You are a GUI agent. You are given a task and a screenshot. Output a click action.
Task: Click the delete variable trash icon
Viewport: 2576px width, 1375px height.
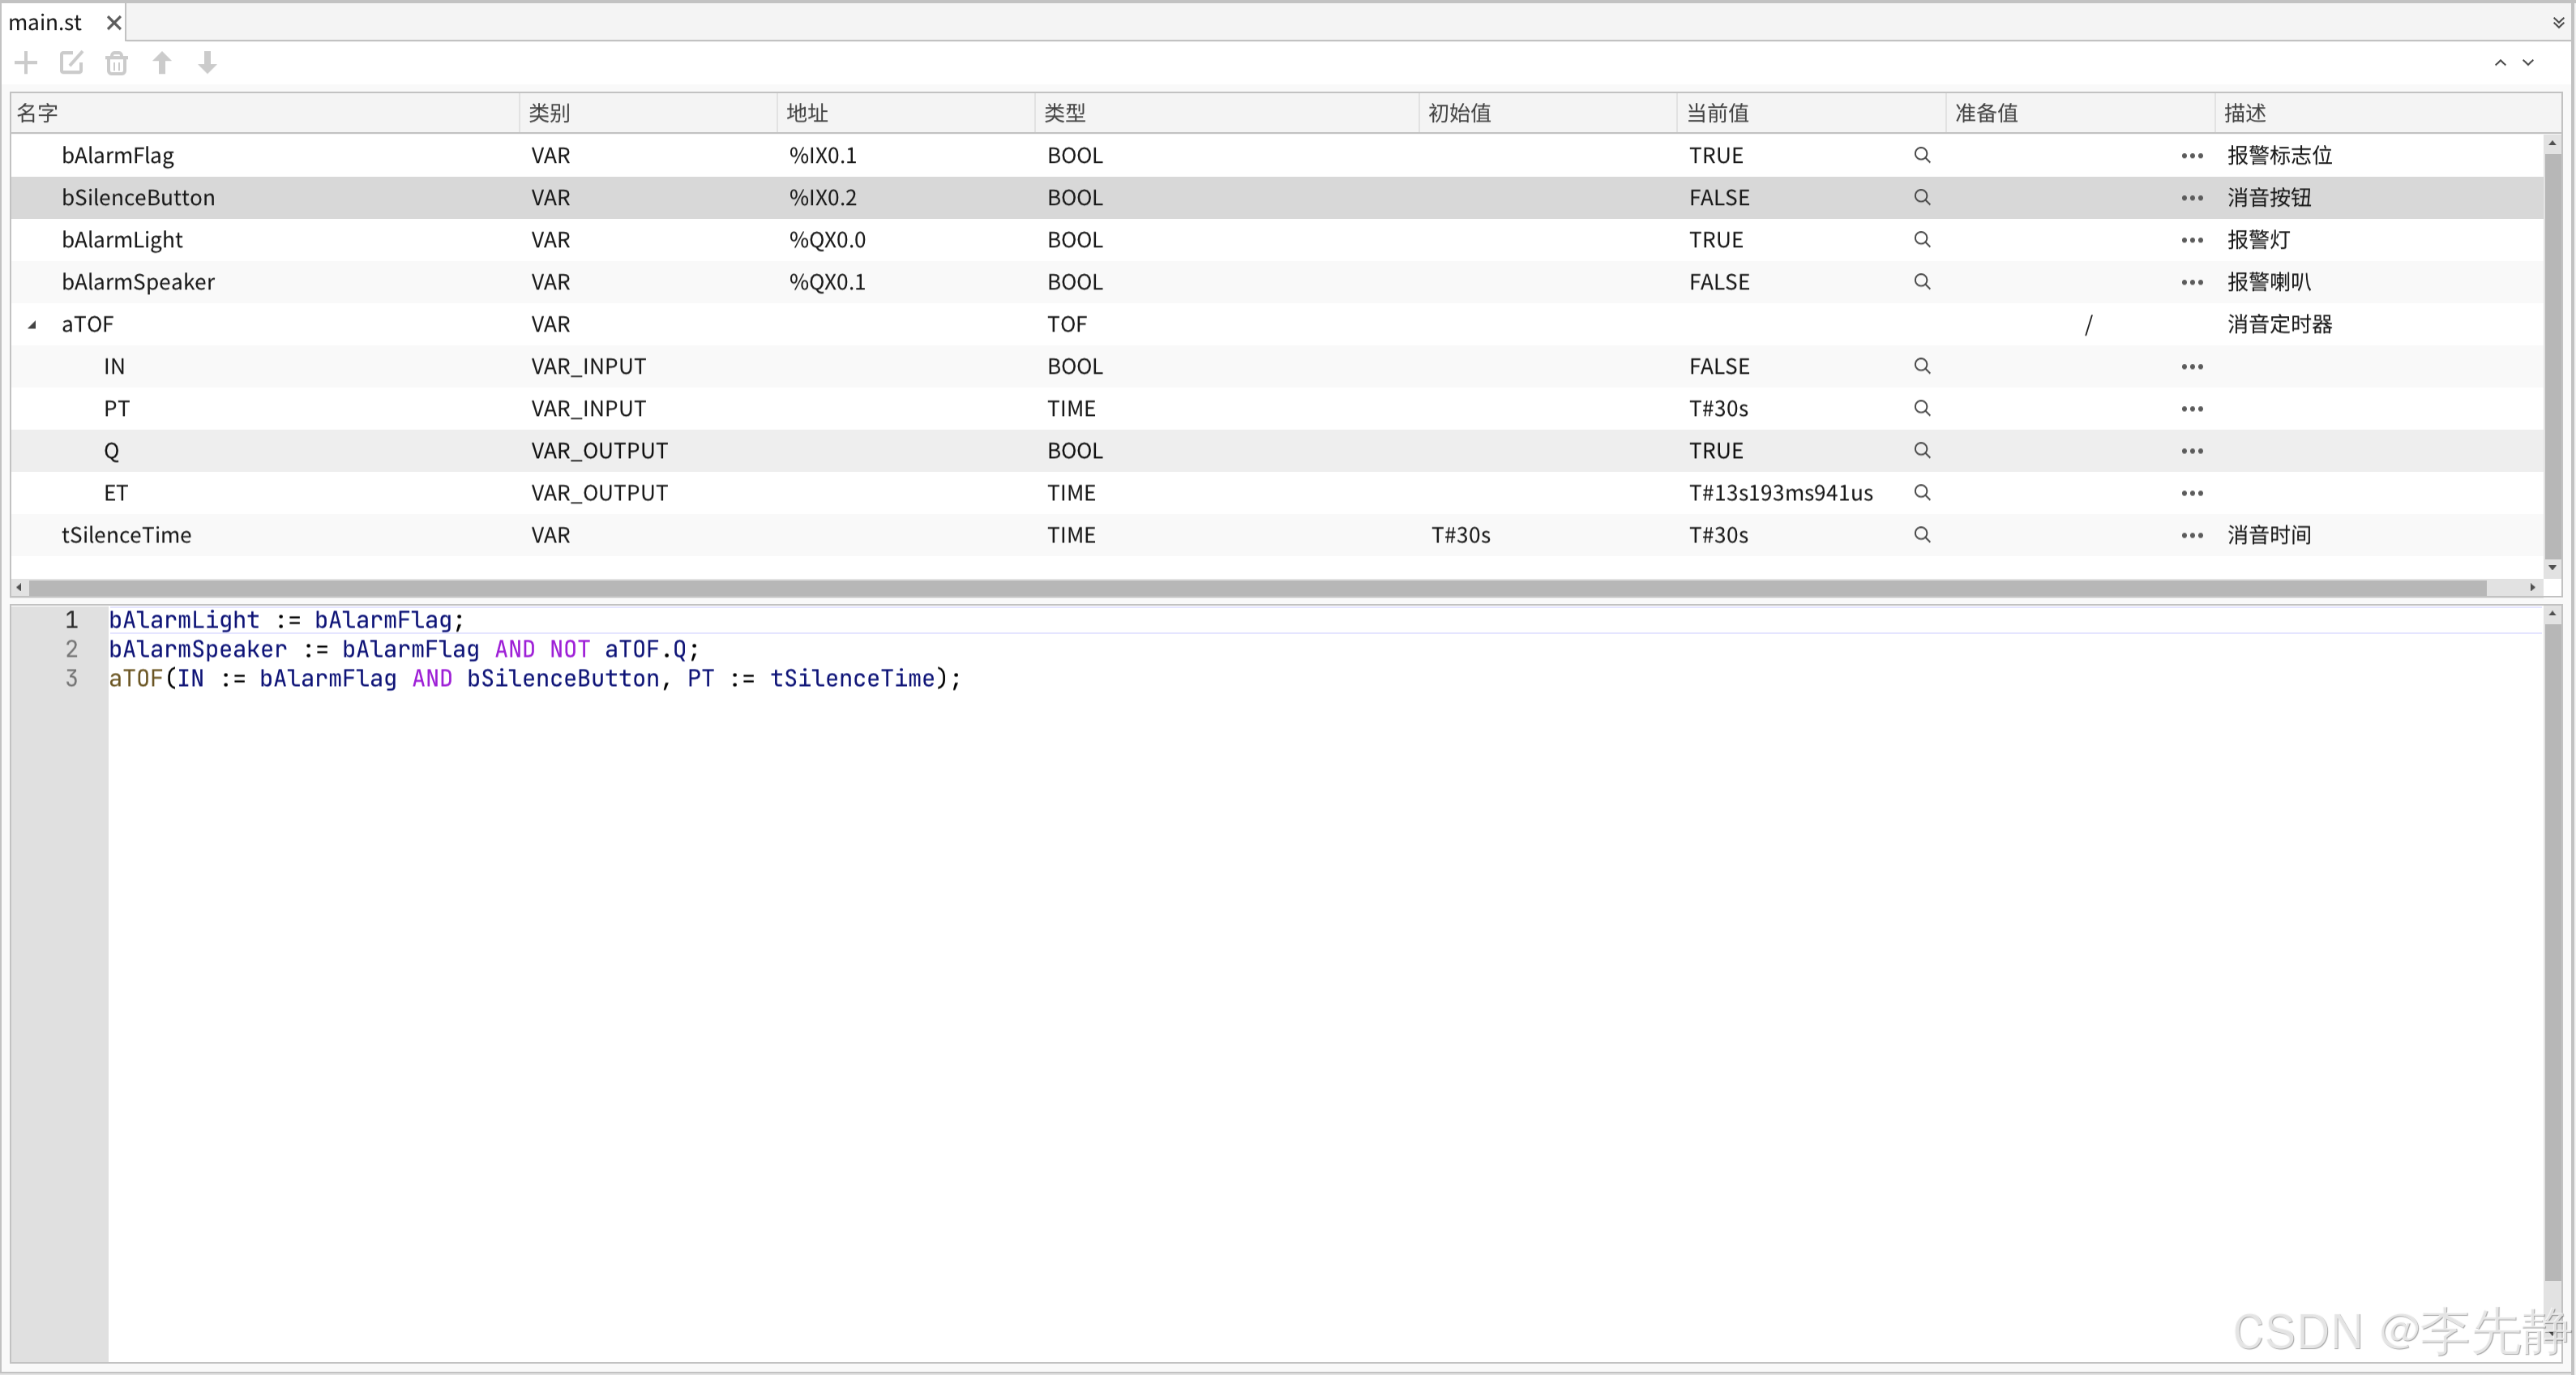tap(117, 63)
